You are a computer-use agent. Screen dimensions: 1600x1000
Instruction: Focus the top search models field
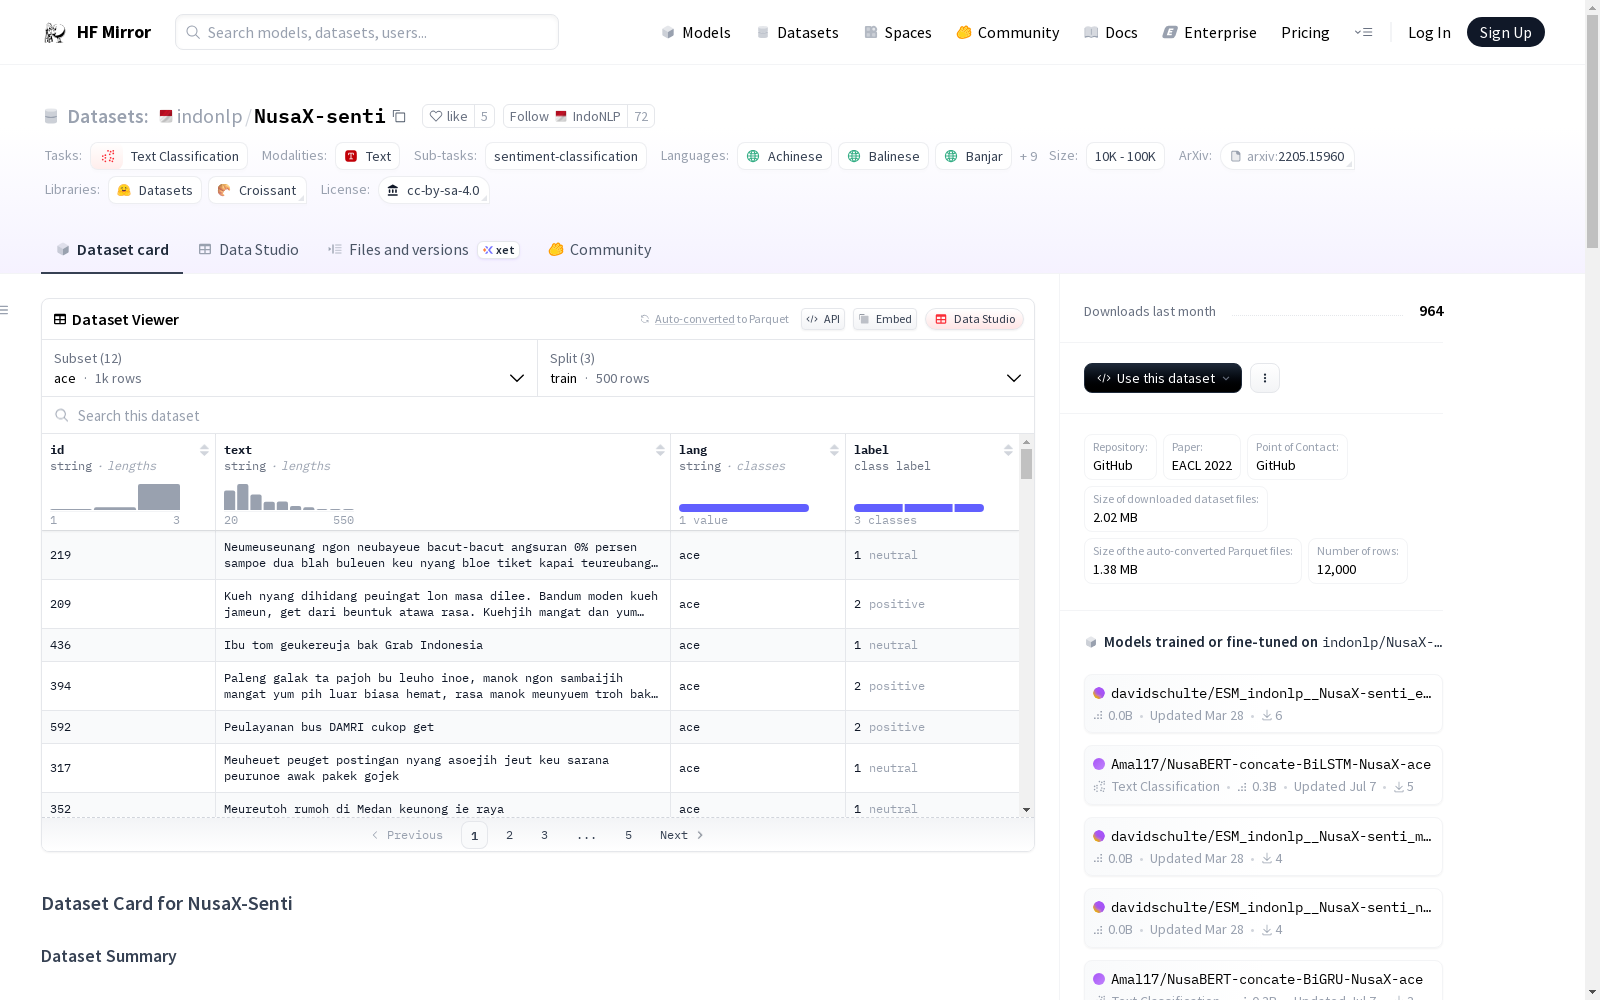[367, 32]
